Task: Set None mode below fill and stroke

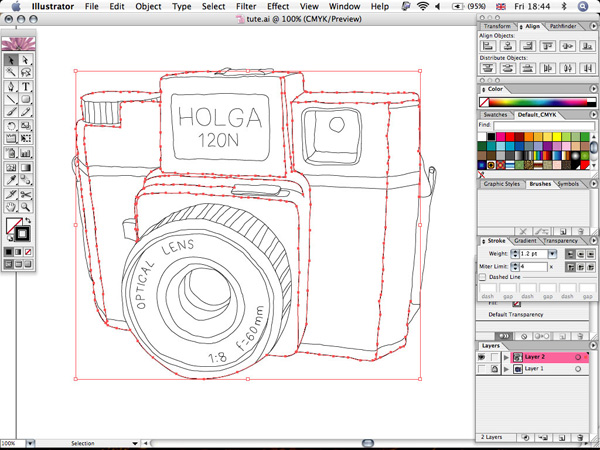Action: click(x=28, y=252)
